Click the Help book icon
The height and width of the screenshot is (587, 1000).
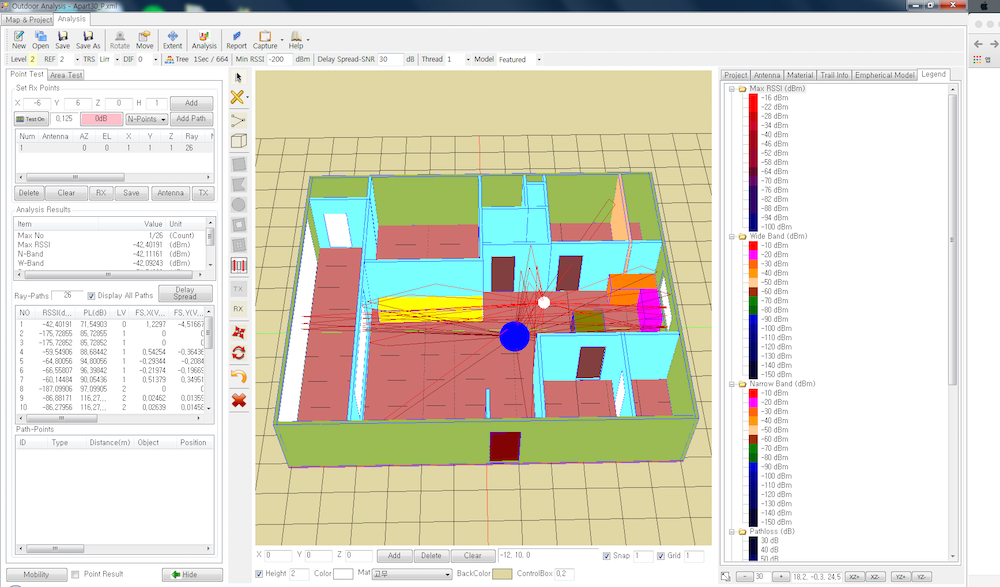point(296,36)
